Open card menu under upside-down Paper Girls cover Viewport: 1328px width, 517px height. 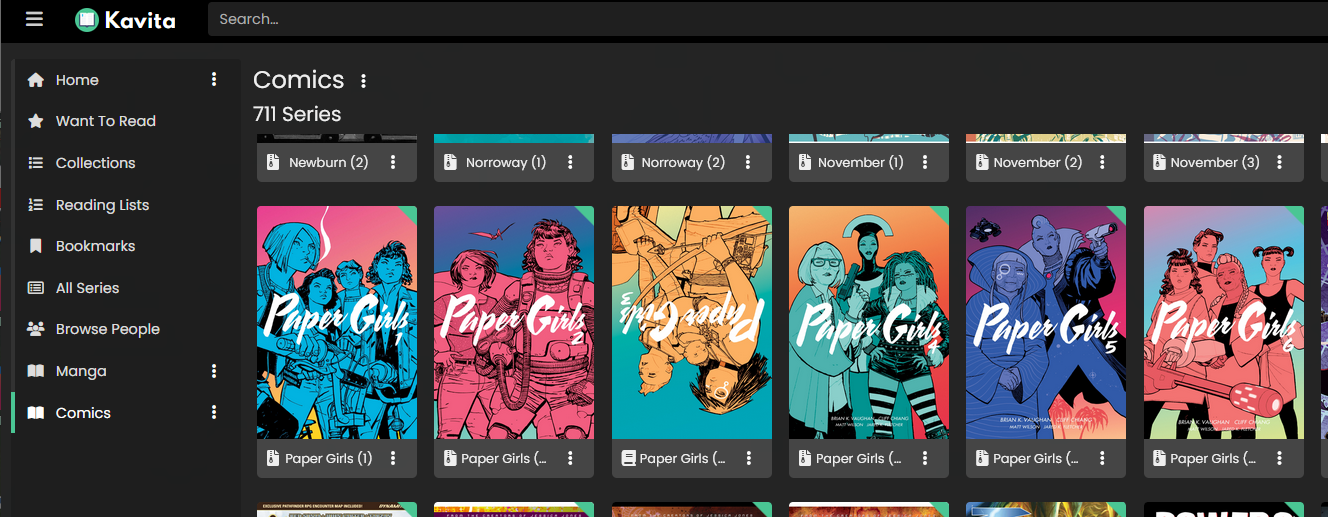pyautogui.click(x=749, y=458)
